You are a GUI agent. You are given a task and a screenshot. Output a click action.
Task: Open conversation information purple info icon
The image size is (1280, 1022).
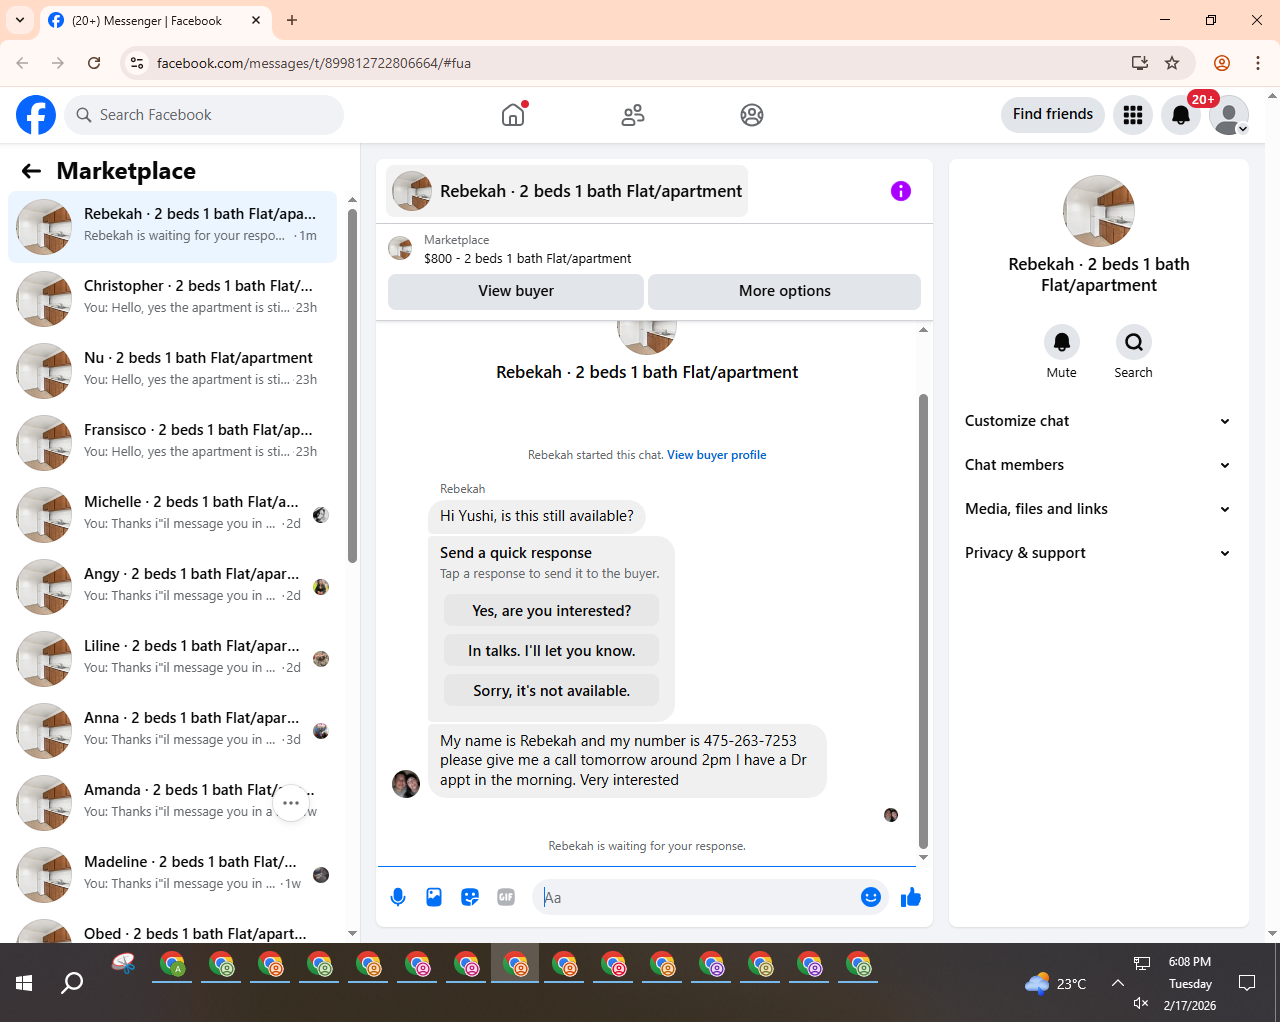click(901, 191)
